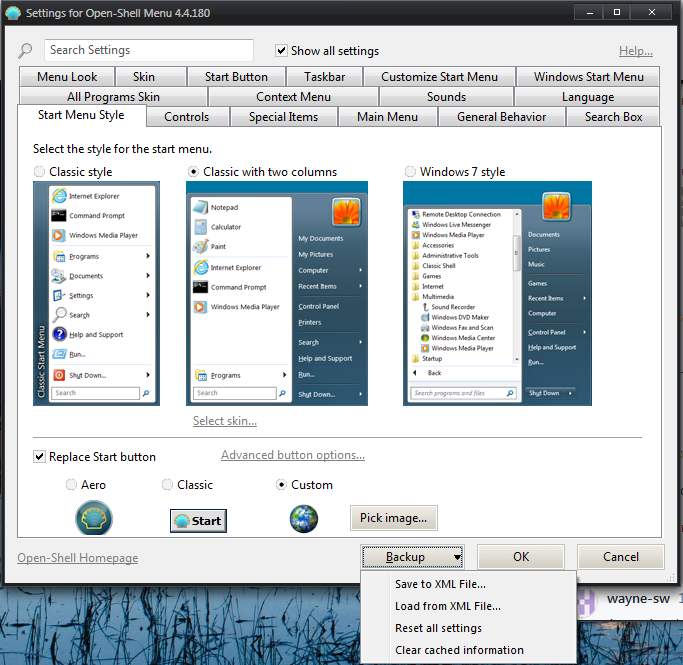Open the Context Menu tab
This screenshot has height=665, width=683.
click(x=293, y=97)
